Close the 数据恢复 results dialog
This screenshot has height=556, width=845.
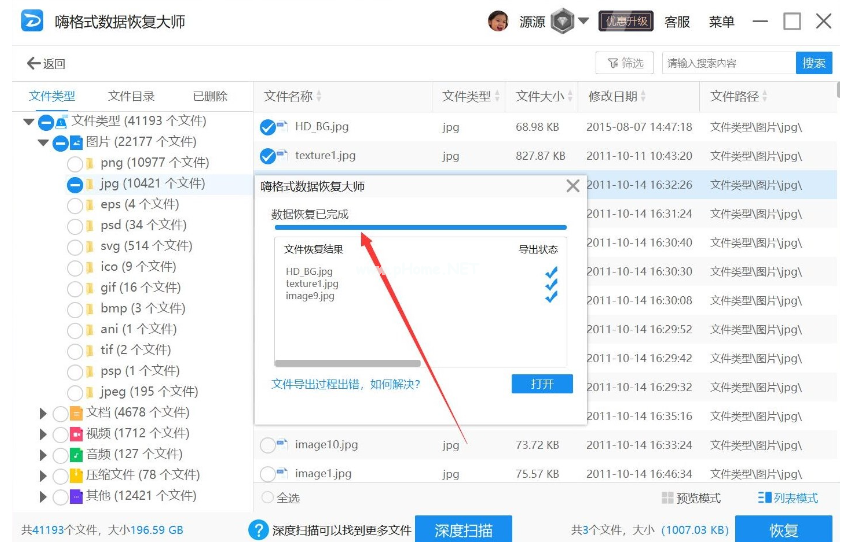click(x=573, y=186)
